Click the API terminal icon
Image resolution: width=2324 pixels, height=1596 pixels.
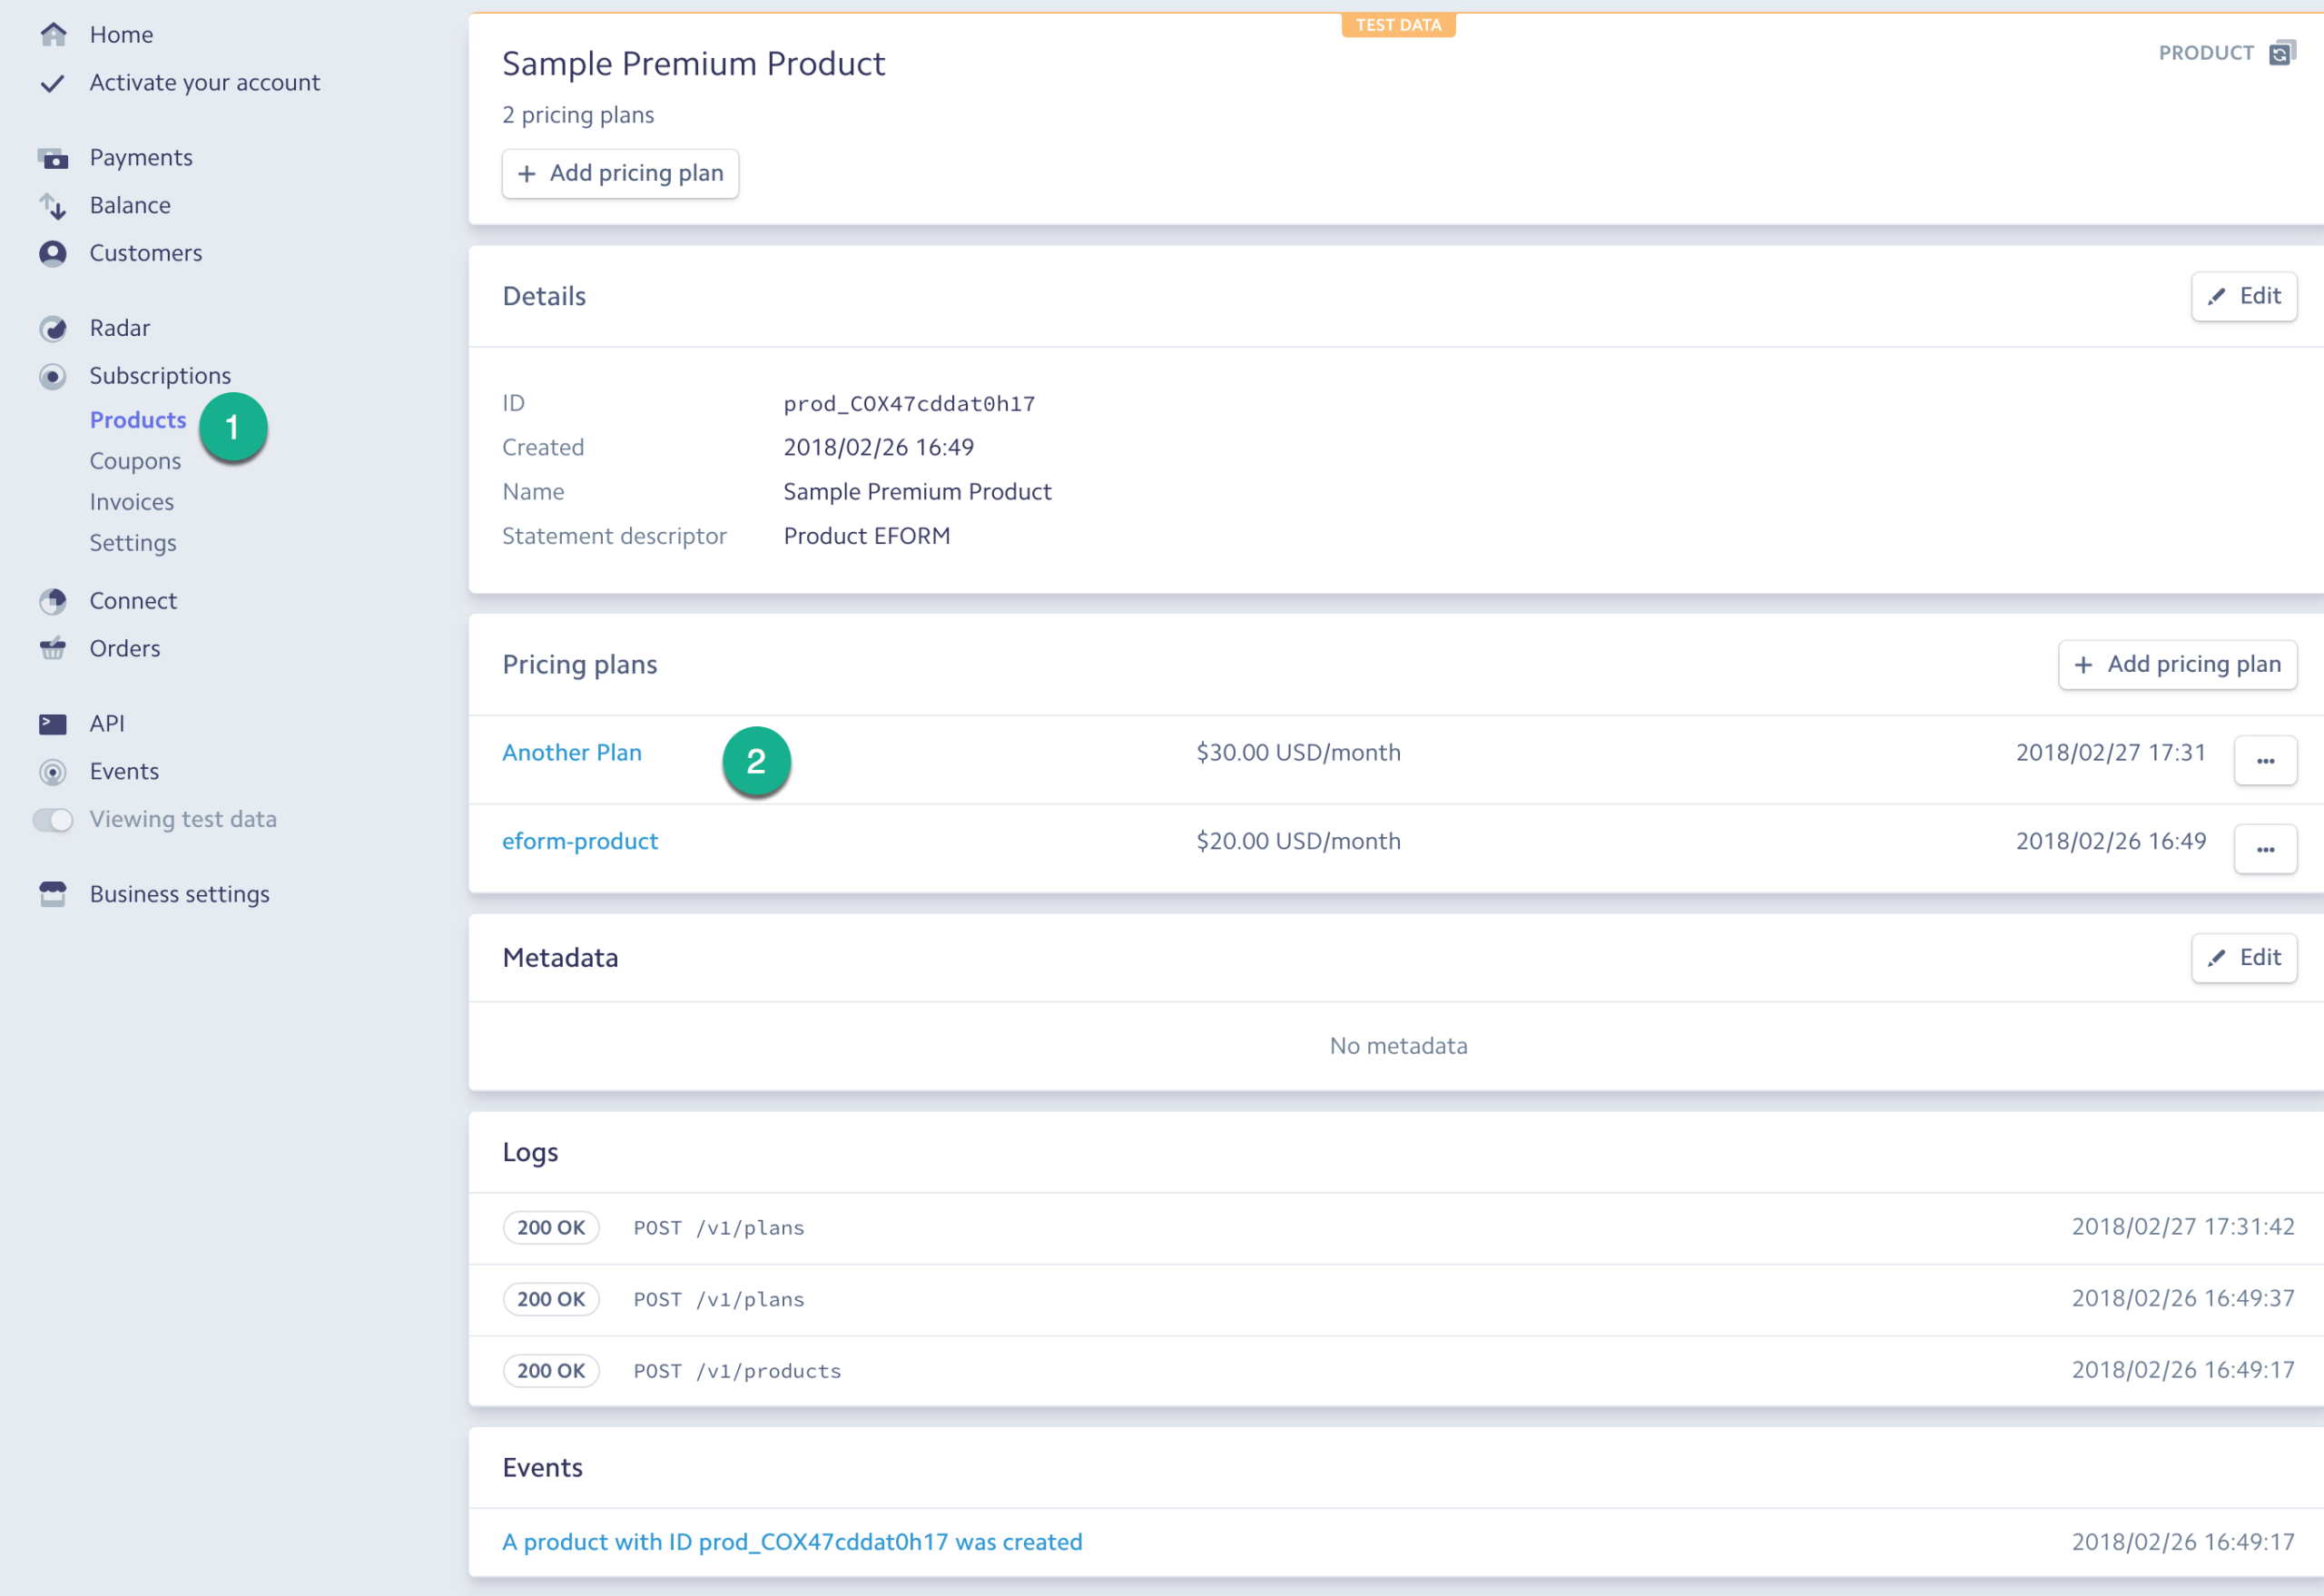click(x=53, y=724)
